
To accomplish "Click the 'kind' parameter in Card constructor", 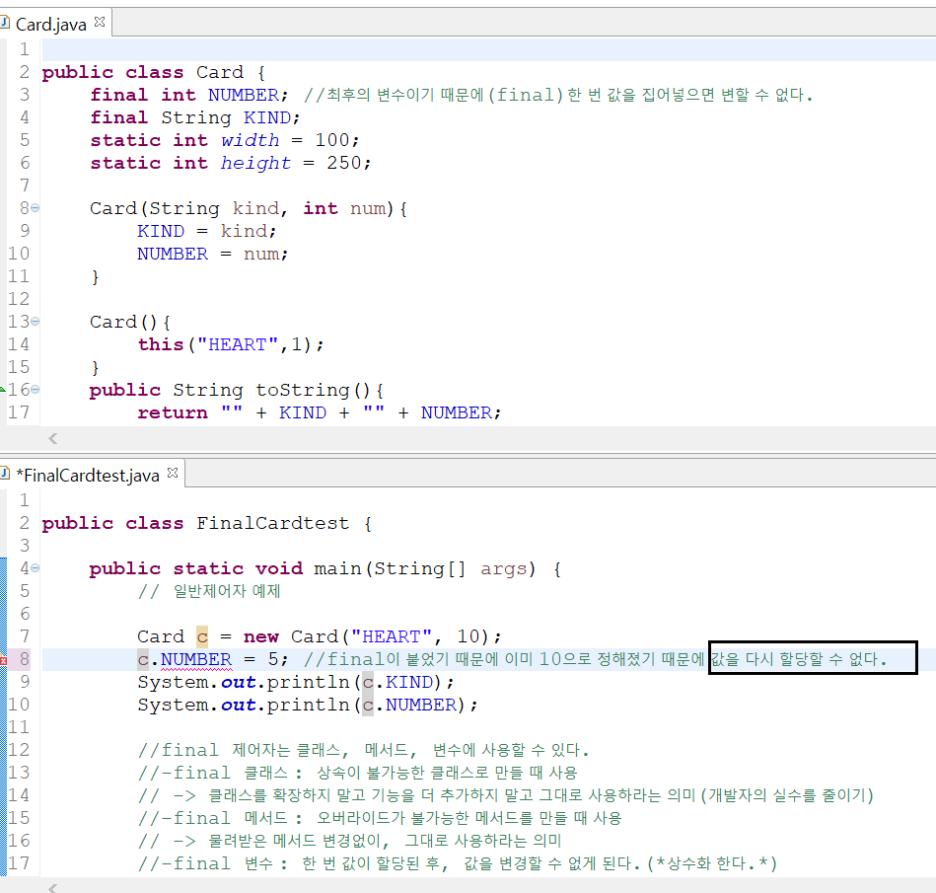I will (x=255, y=208).
